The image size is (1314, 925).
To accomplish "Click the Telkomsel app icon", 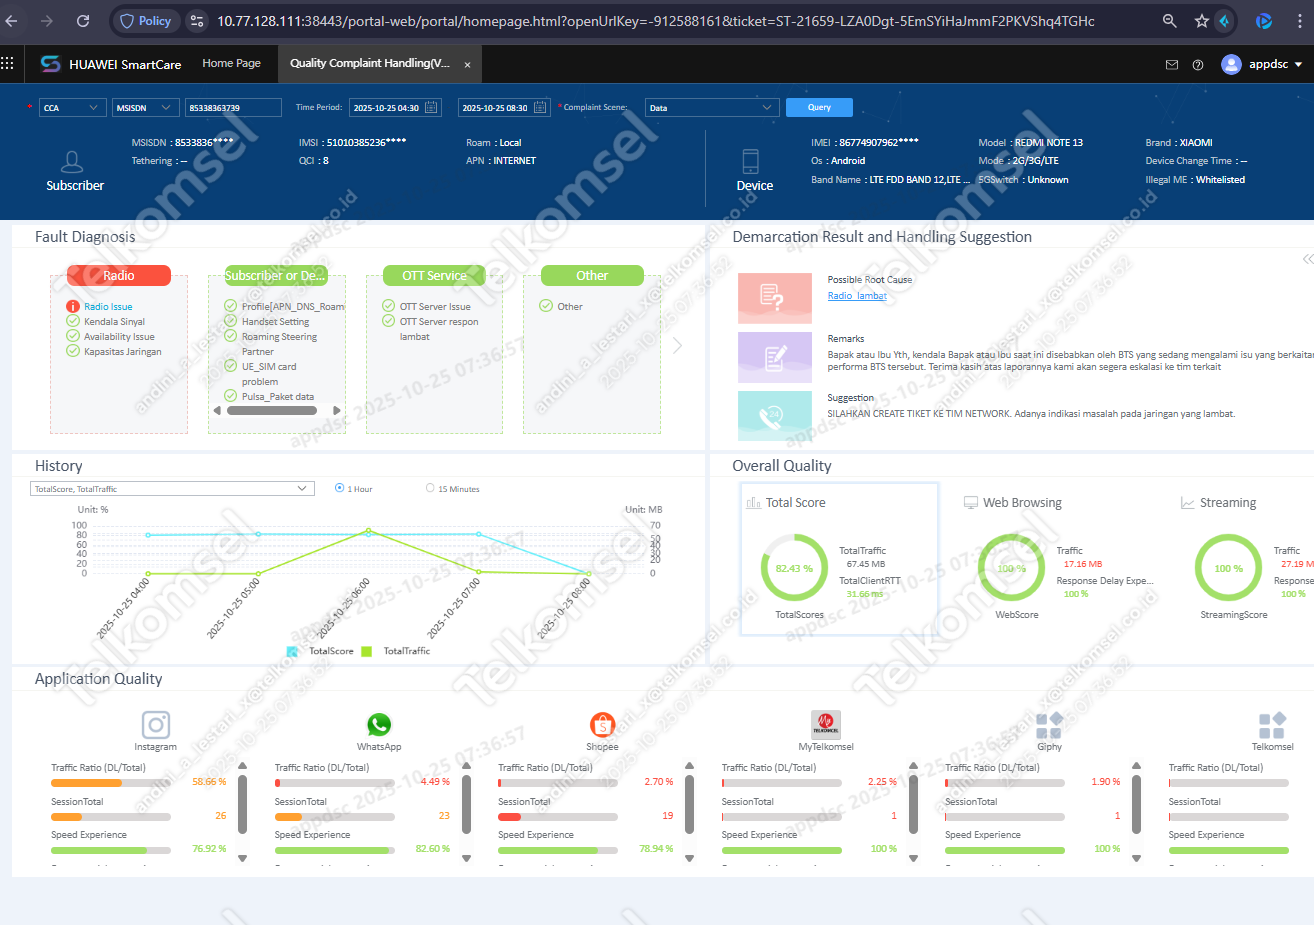I will click(x=1272, y=725).
